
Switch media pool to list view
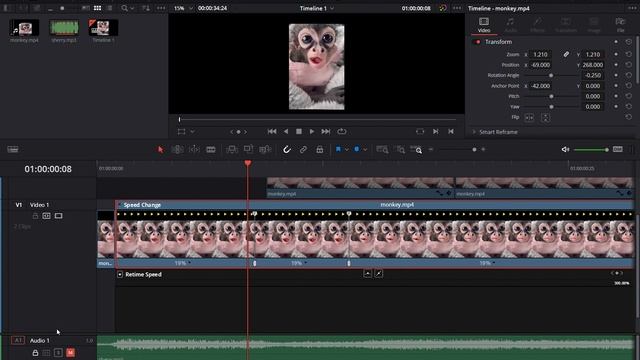click(109, 8)
